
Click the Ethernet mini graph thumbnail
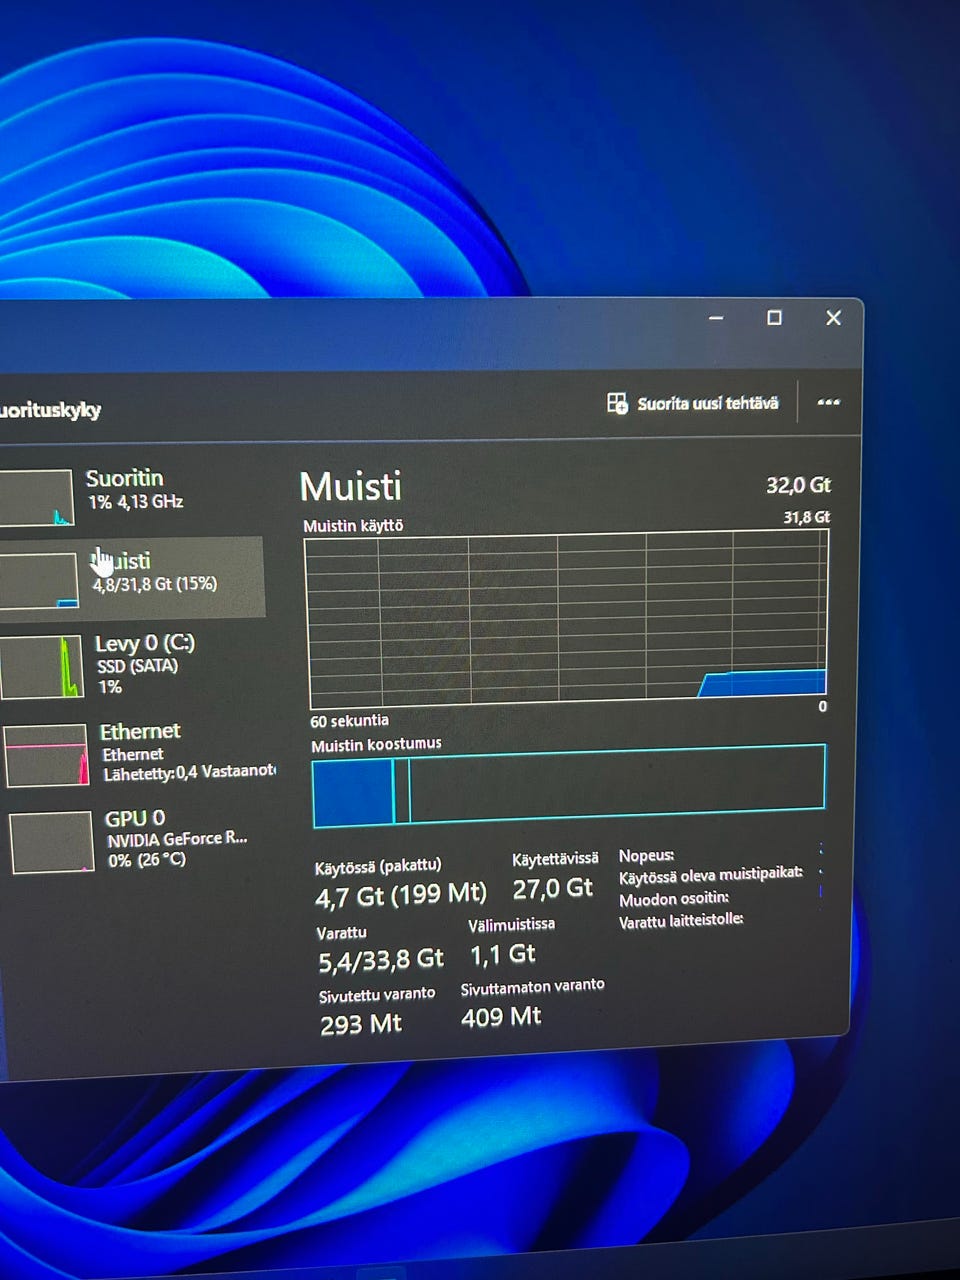point(46,755)
